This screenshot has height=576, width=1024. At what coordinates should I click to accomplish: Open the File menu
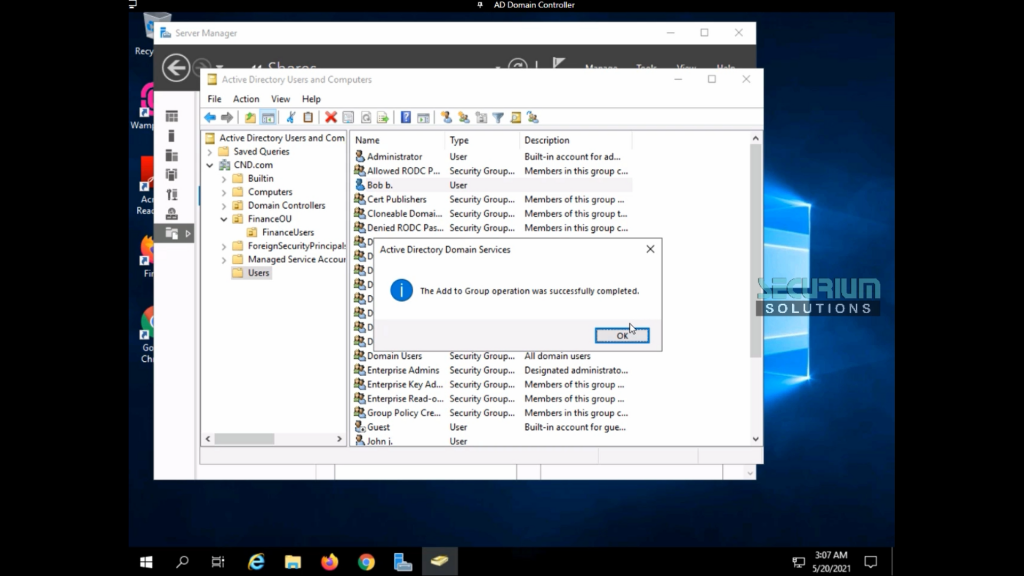coord(214,99)
